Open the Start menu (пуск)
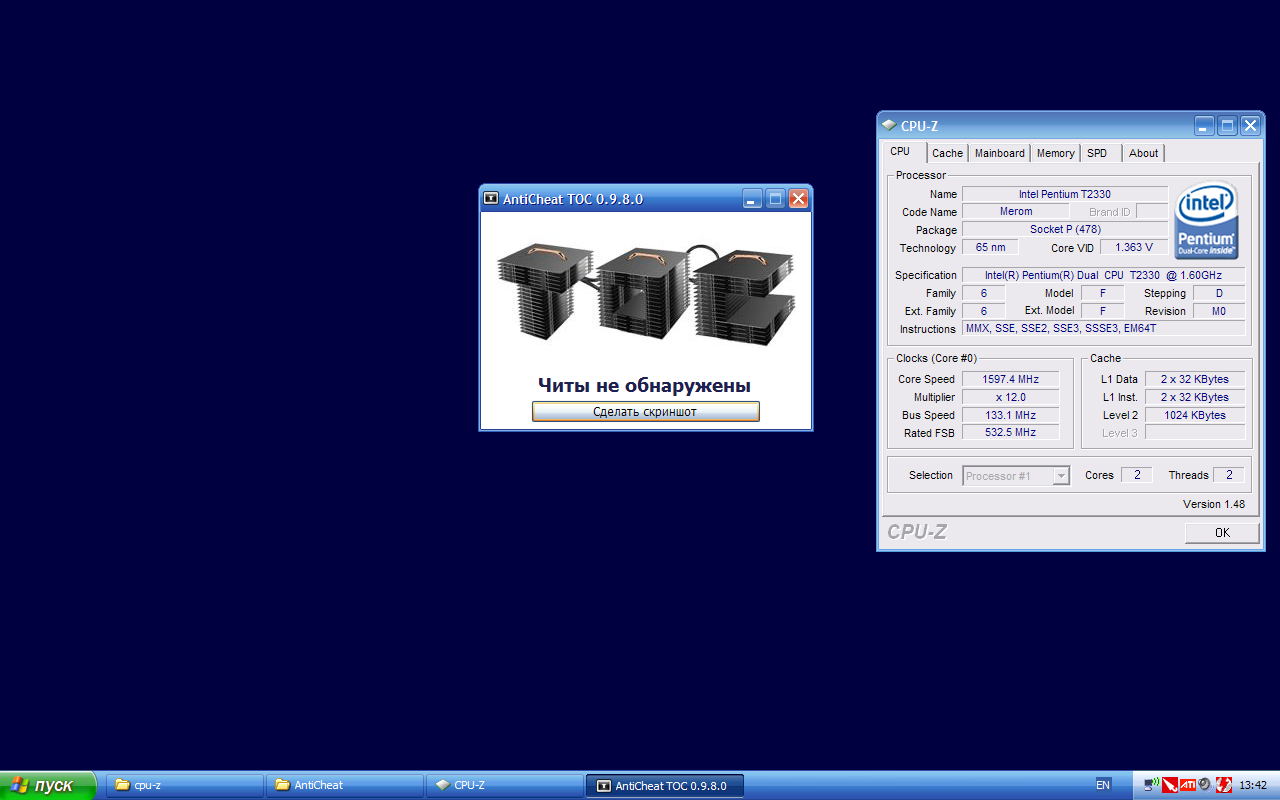 (48, 785)
